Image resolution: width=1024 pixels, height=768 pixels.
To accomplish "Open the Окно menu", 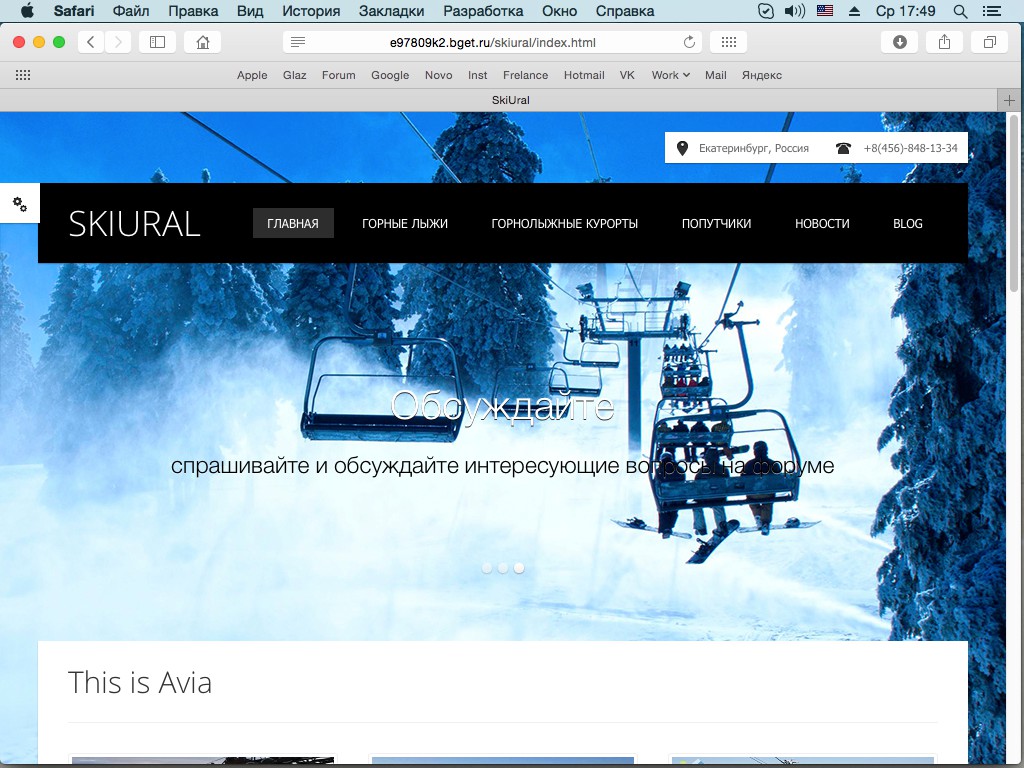I will pyautogui.click(x=560, y=11).
